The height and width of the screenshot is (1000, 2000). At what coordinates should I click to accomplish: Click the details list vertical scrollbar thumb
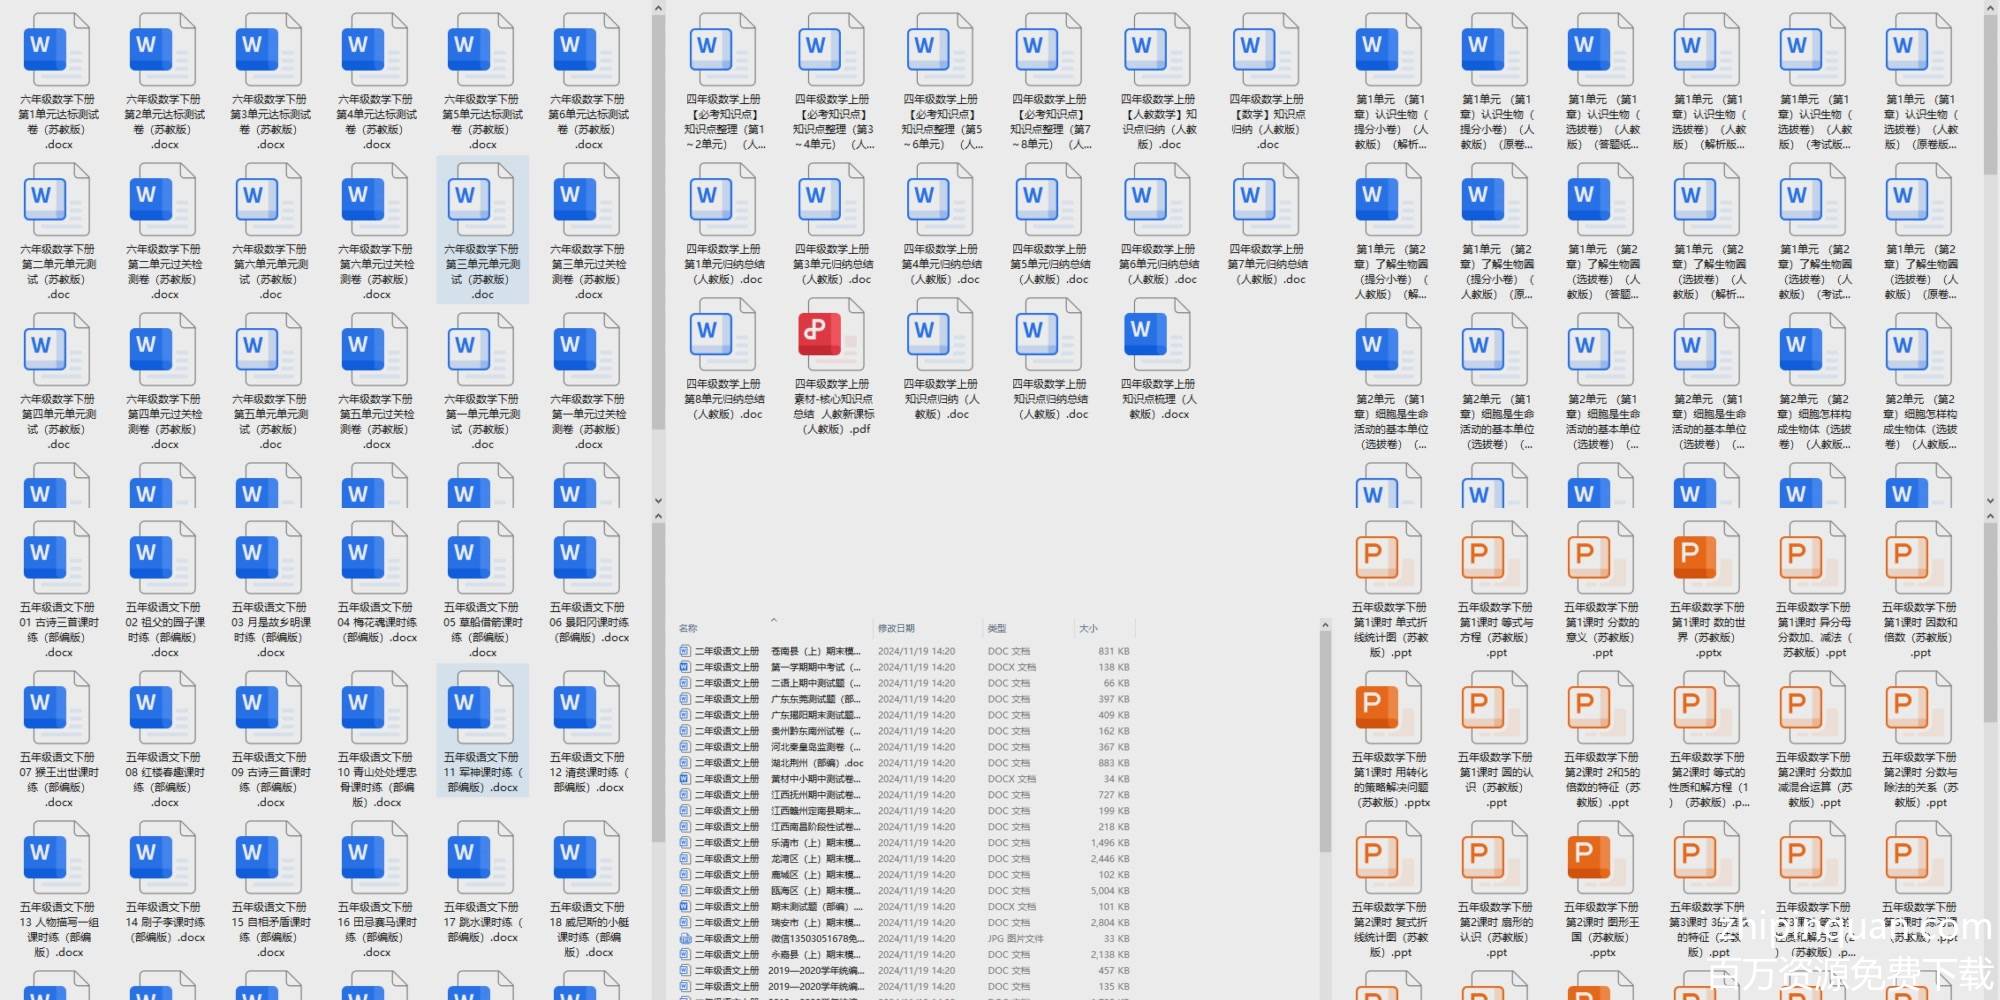pos(1325,740)
